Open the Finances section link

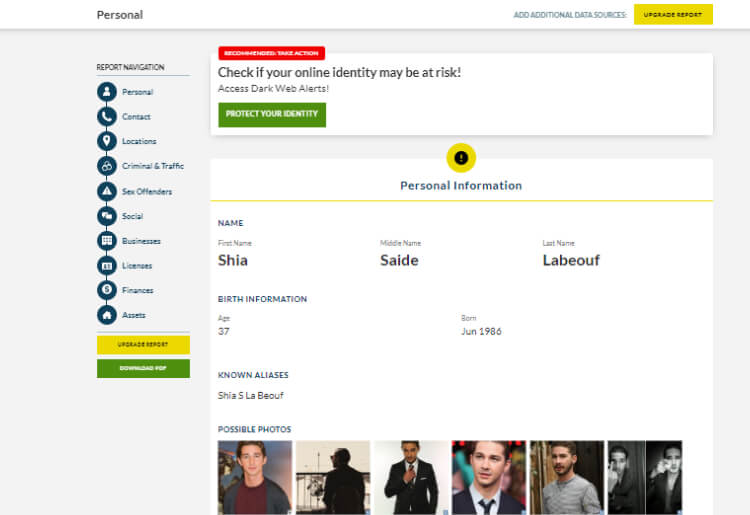tap(138, 290)
